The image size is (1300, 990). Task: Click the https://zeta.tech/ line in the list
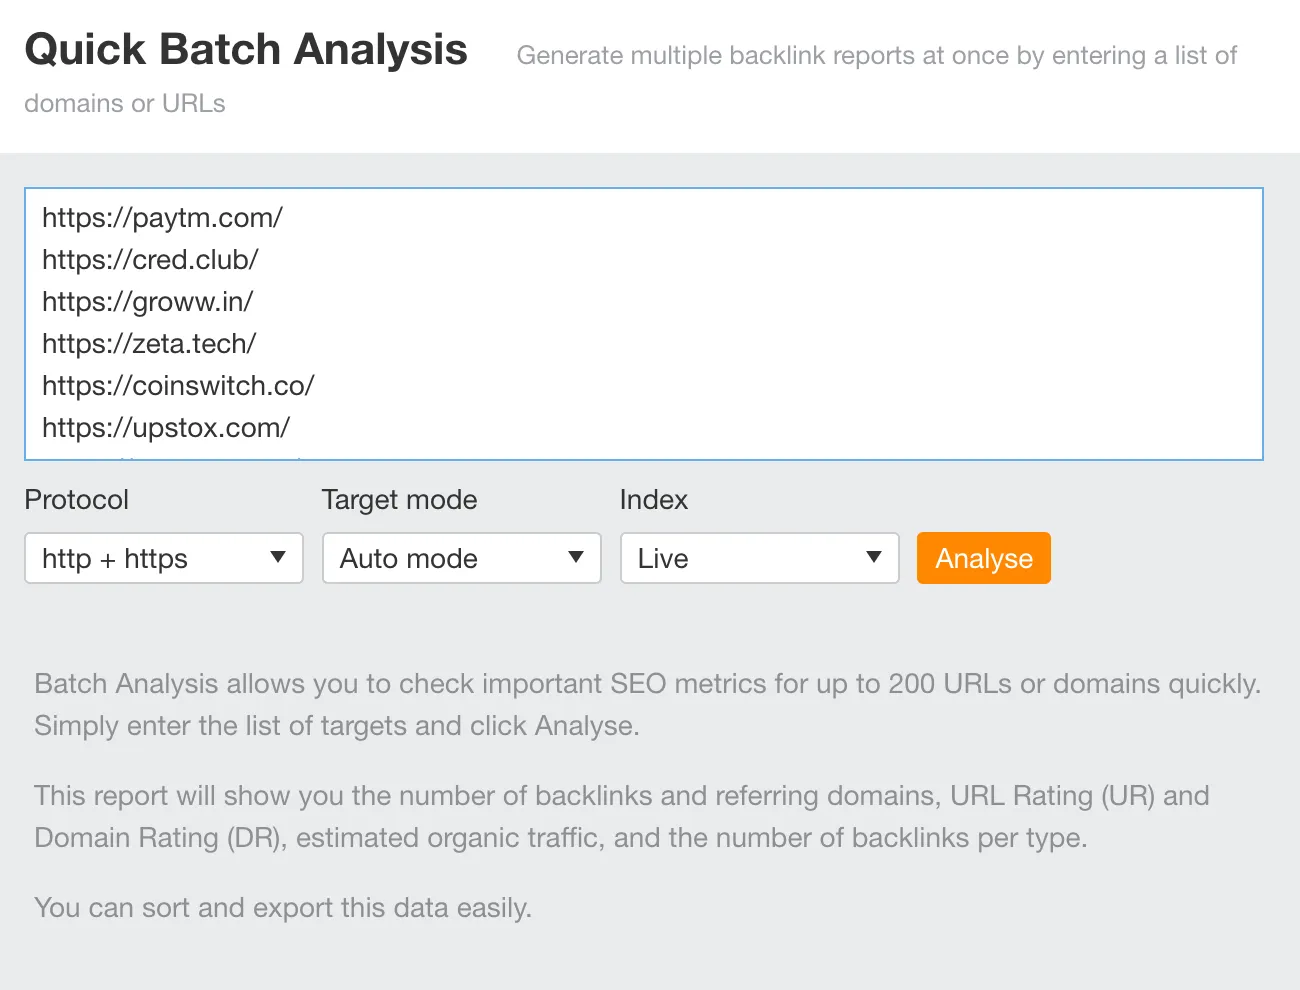click(149, 343)
